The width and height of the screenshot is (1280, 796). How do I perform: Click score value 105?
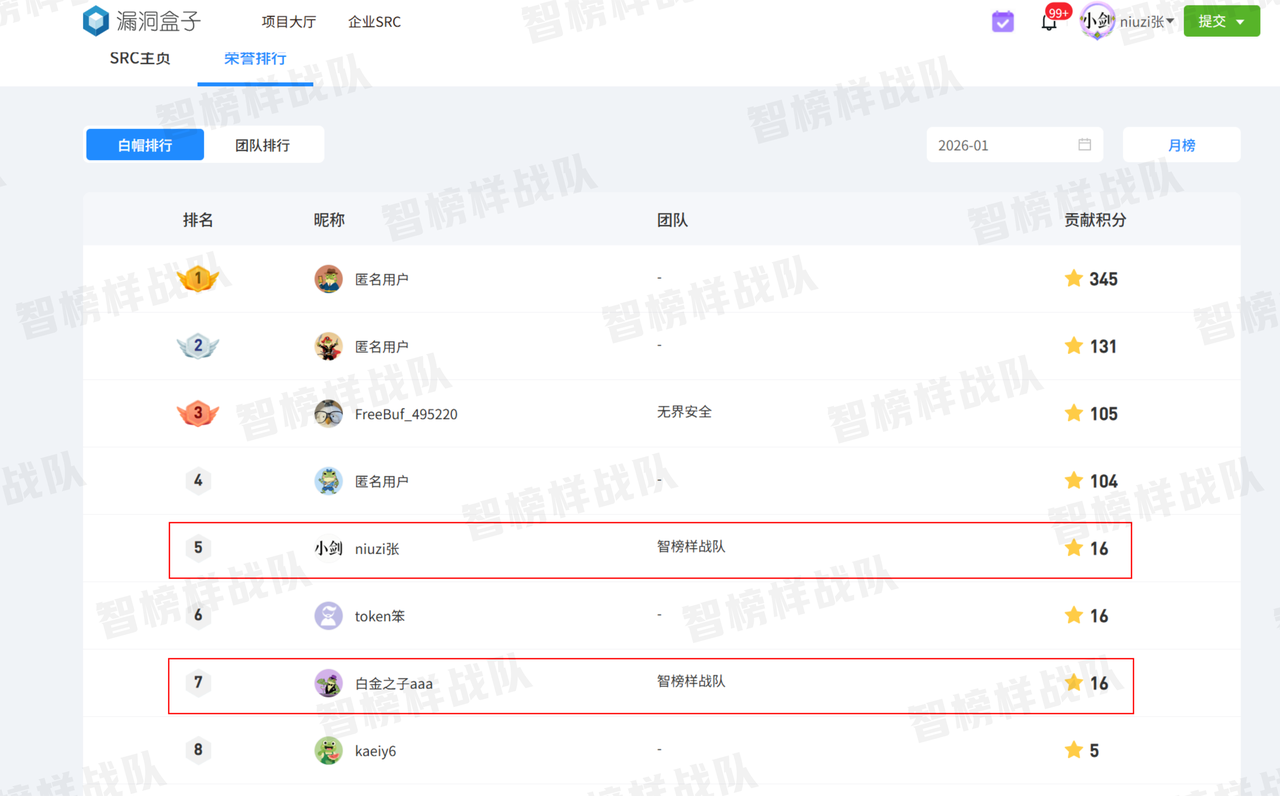coord(1104,414)
